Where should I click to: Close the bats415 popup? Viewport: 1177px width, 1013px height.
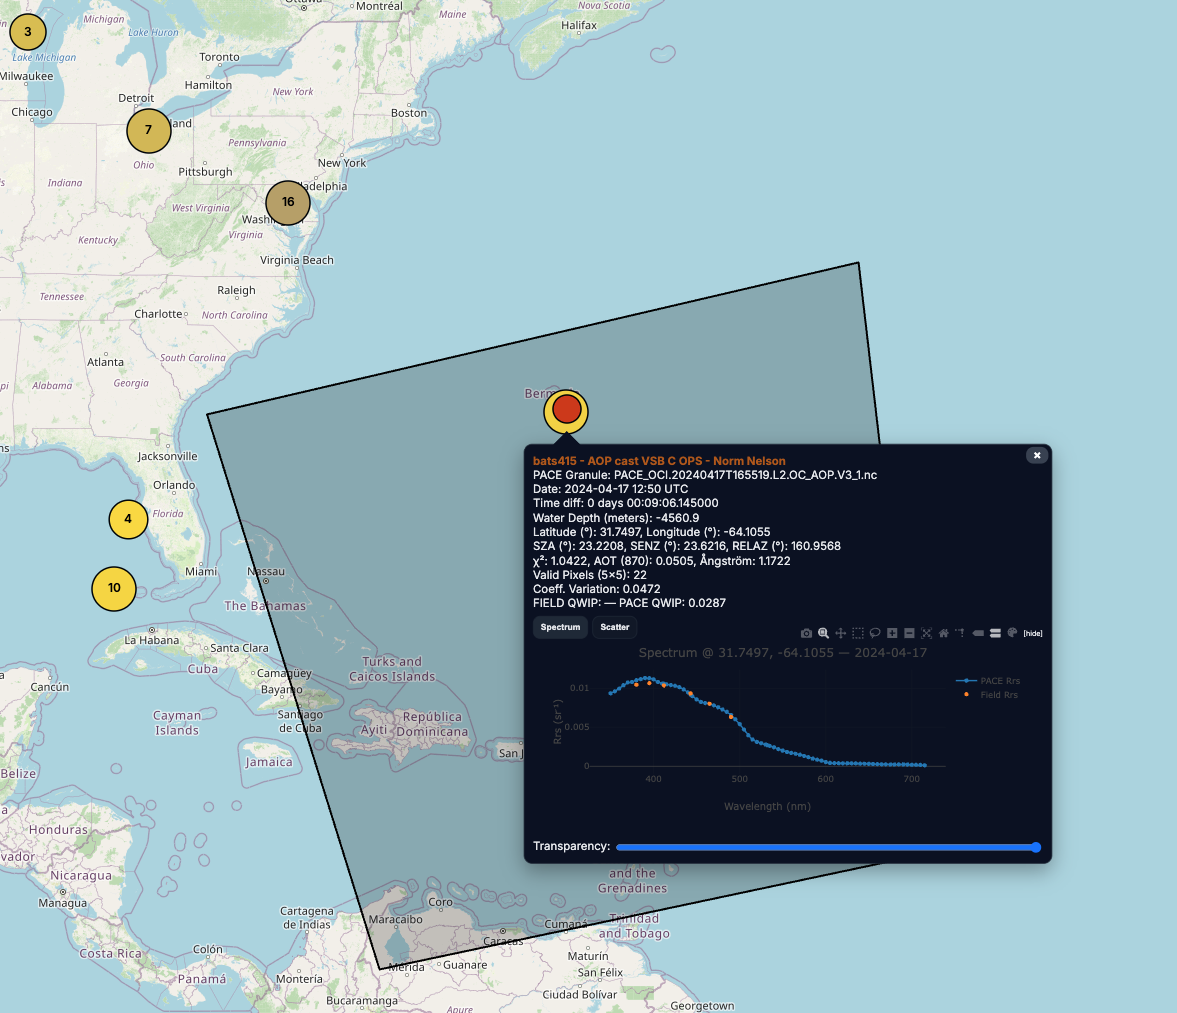1037,455
